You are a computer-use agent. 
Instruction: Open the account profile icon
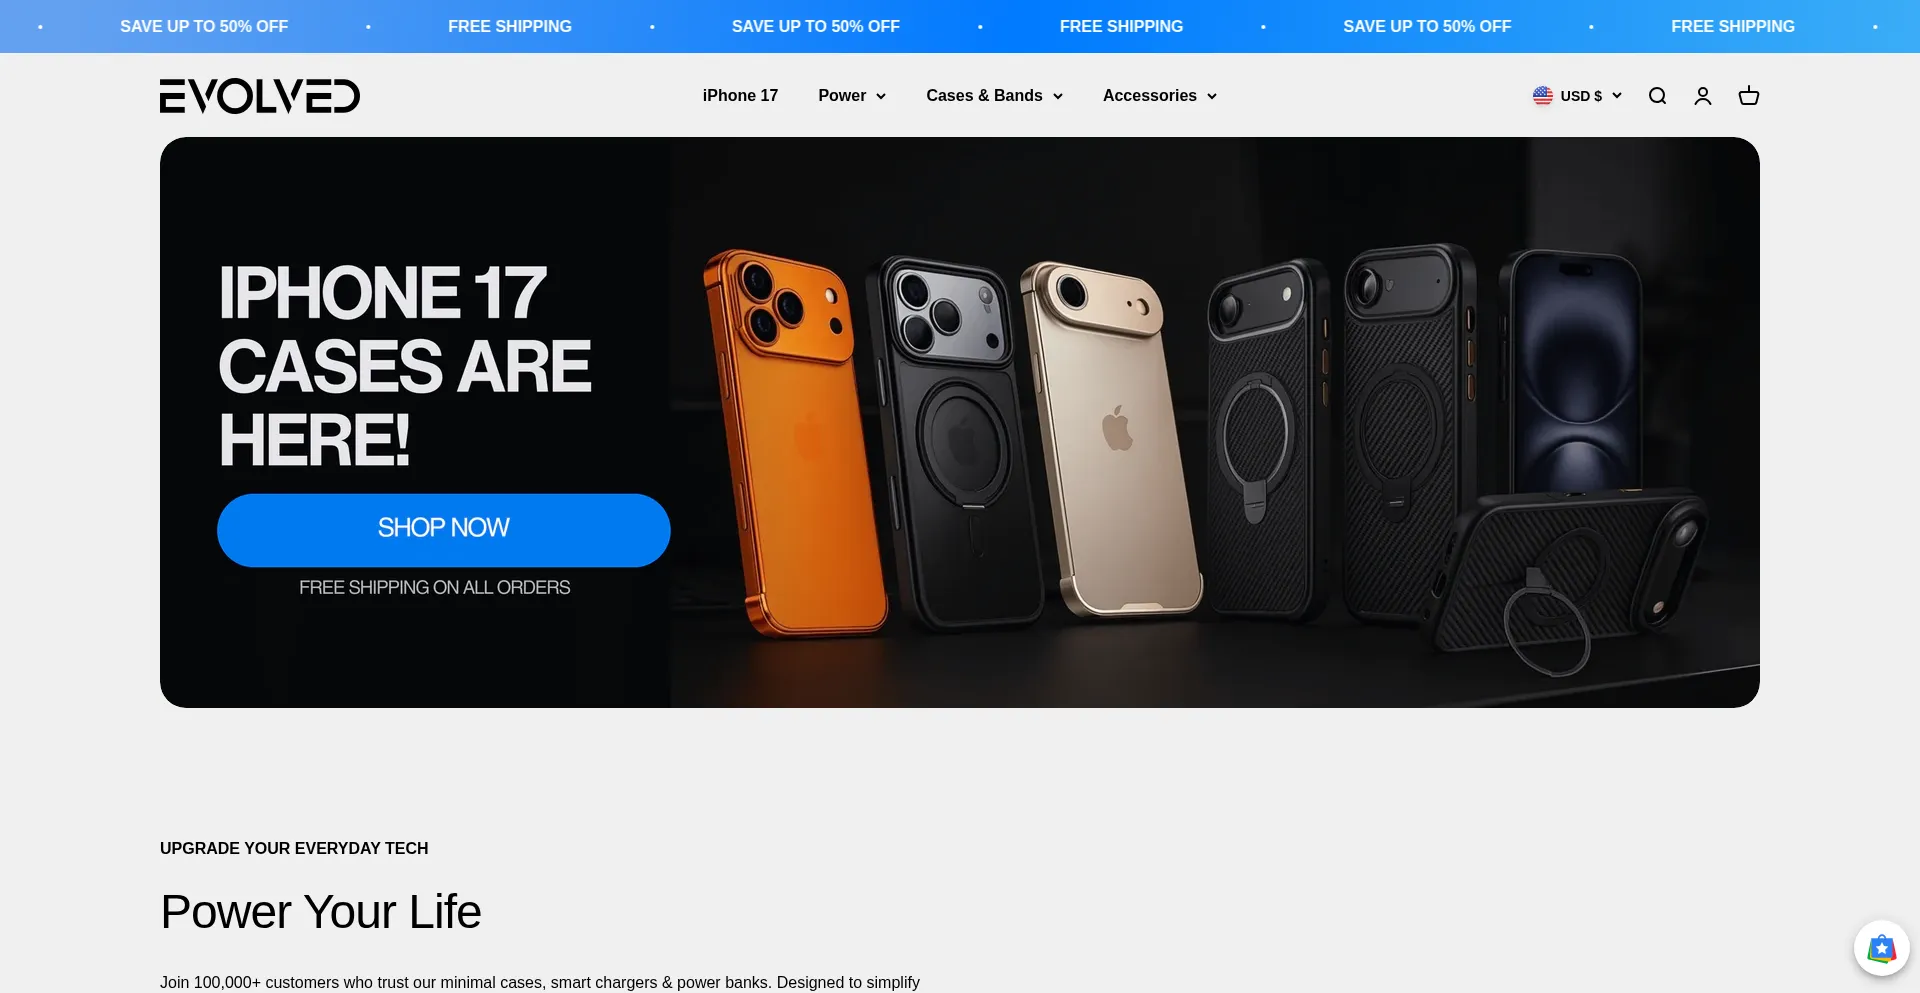[x=1703, y=96]
